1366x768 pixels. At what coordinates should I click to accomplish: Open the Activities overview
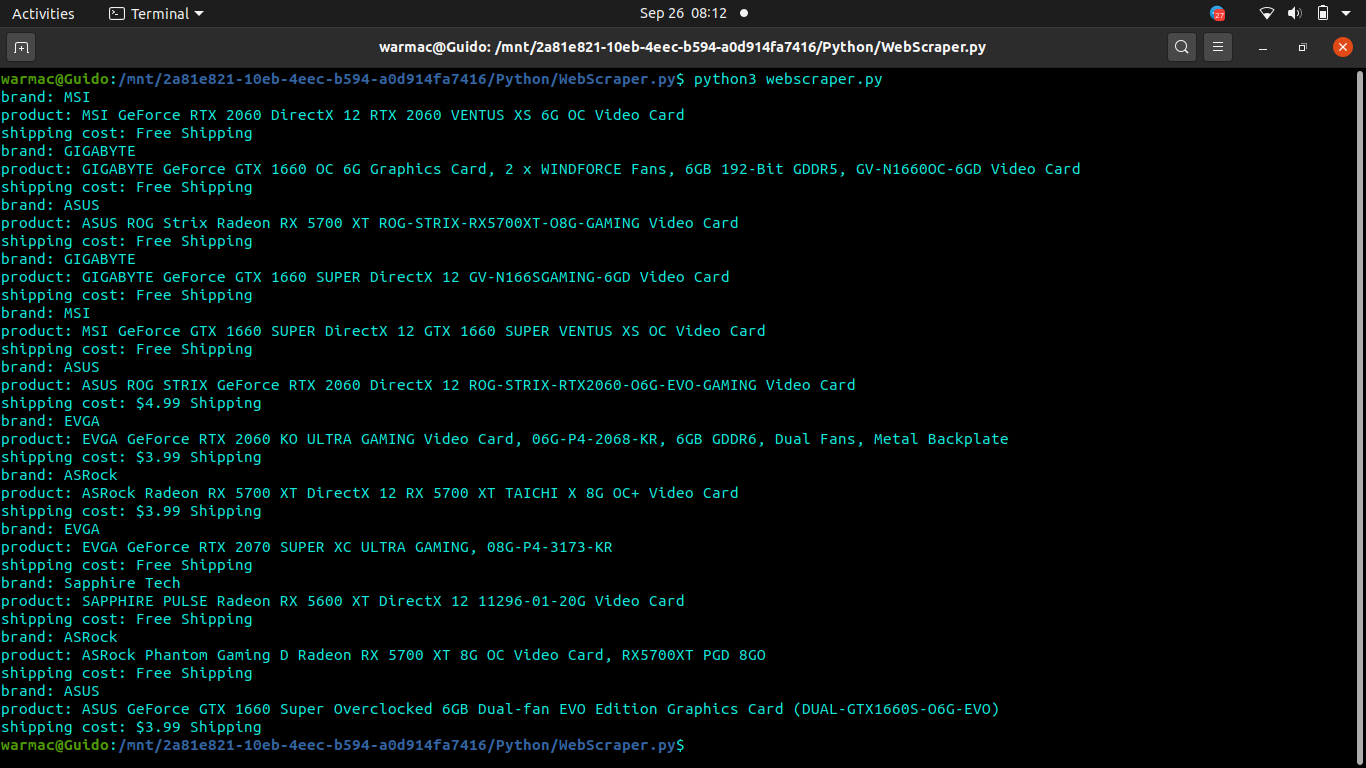[x=43, y=14]
